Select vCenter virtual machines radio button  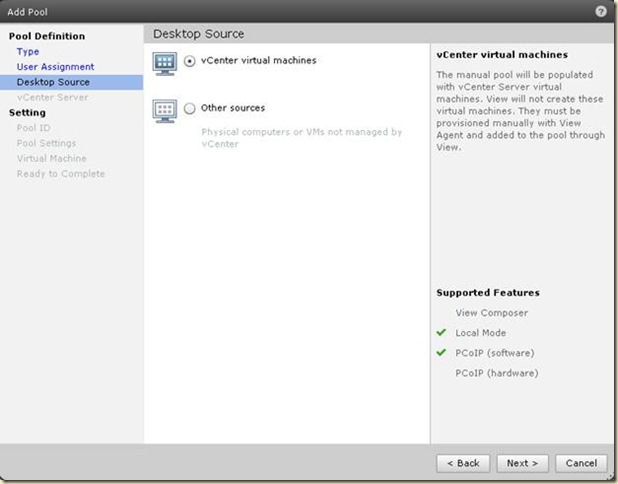pos(190,61)
